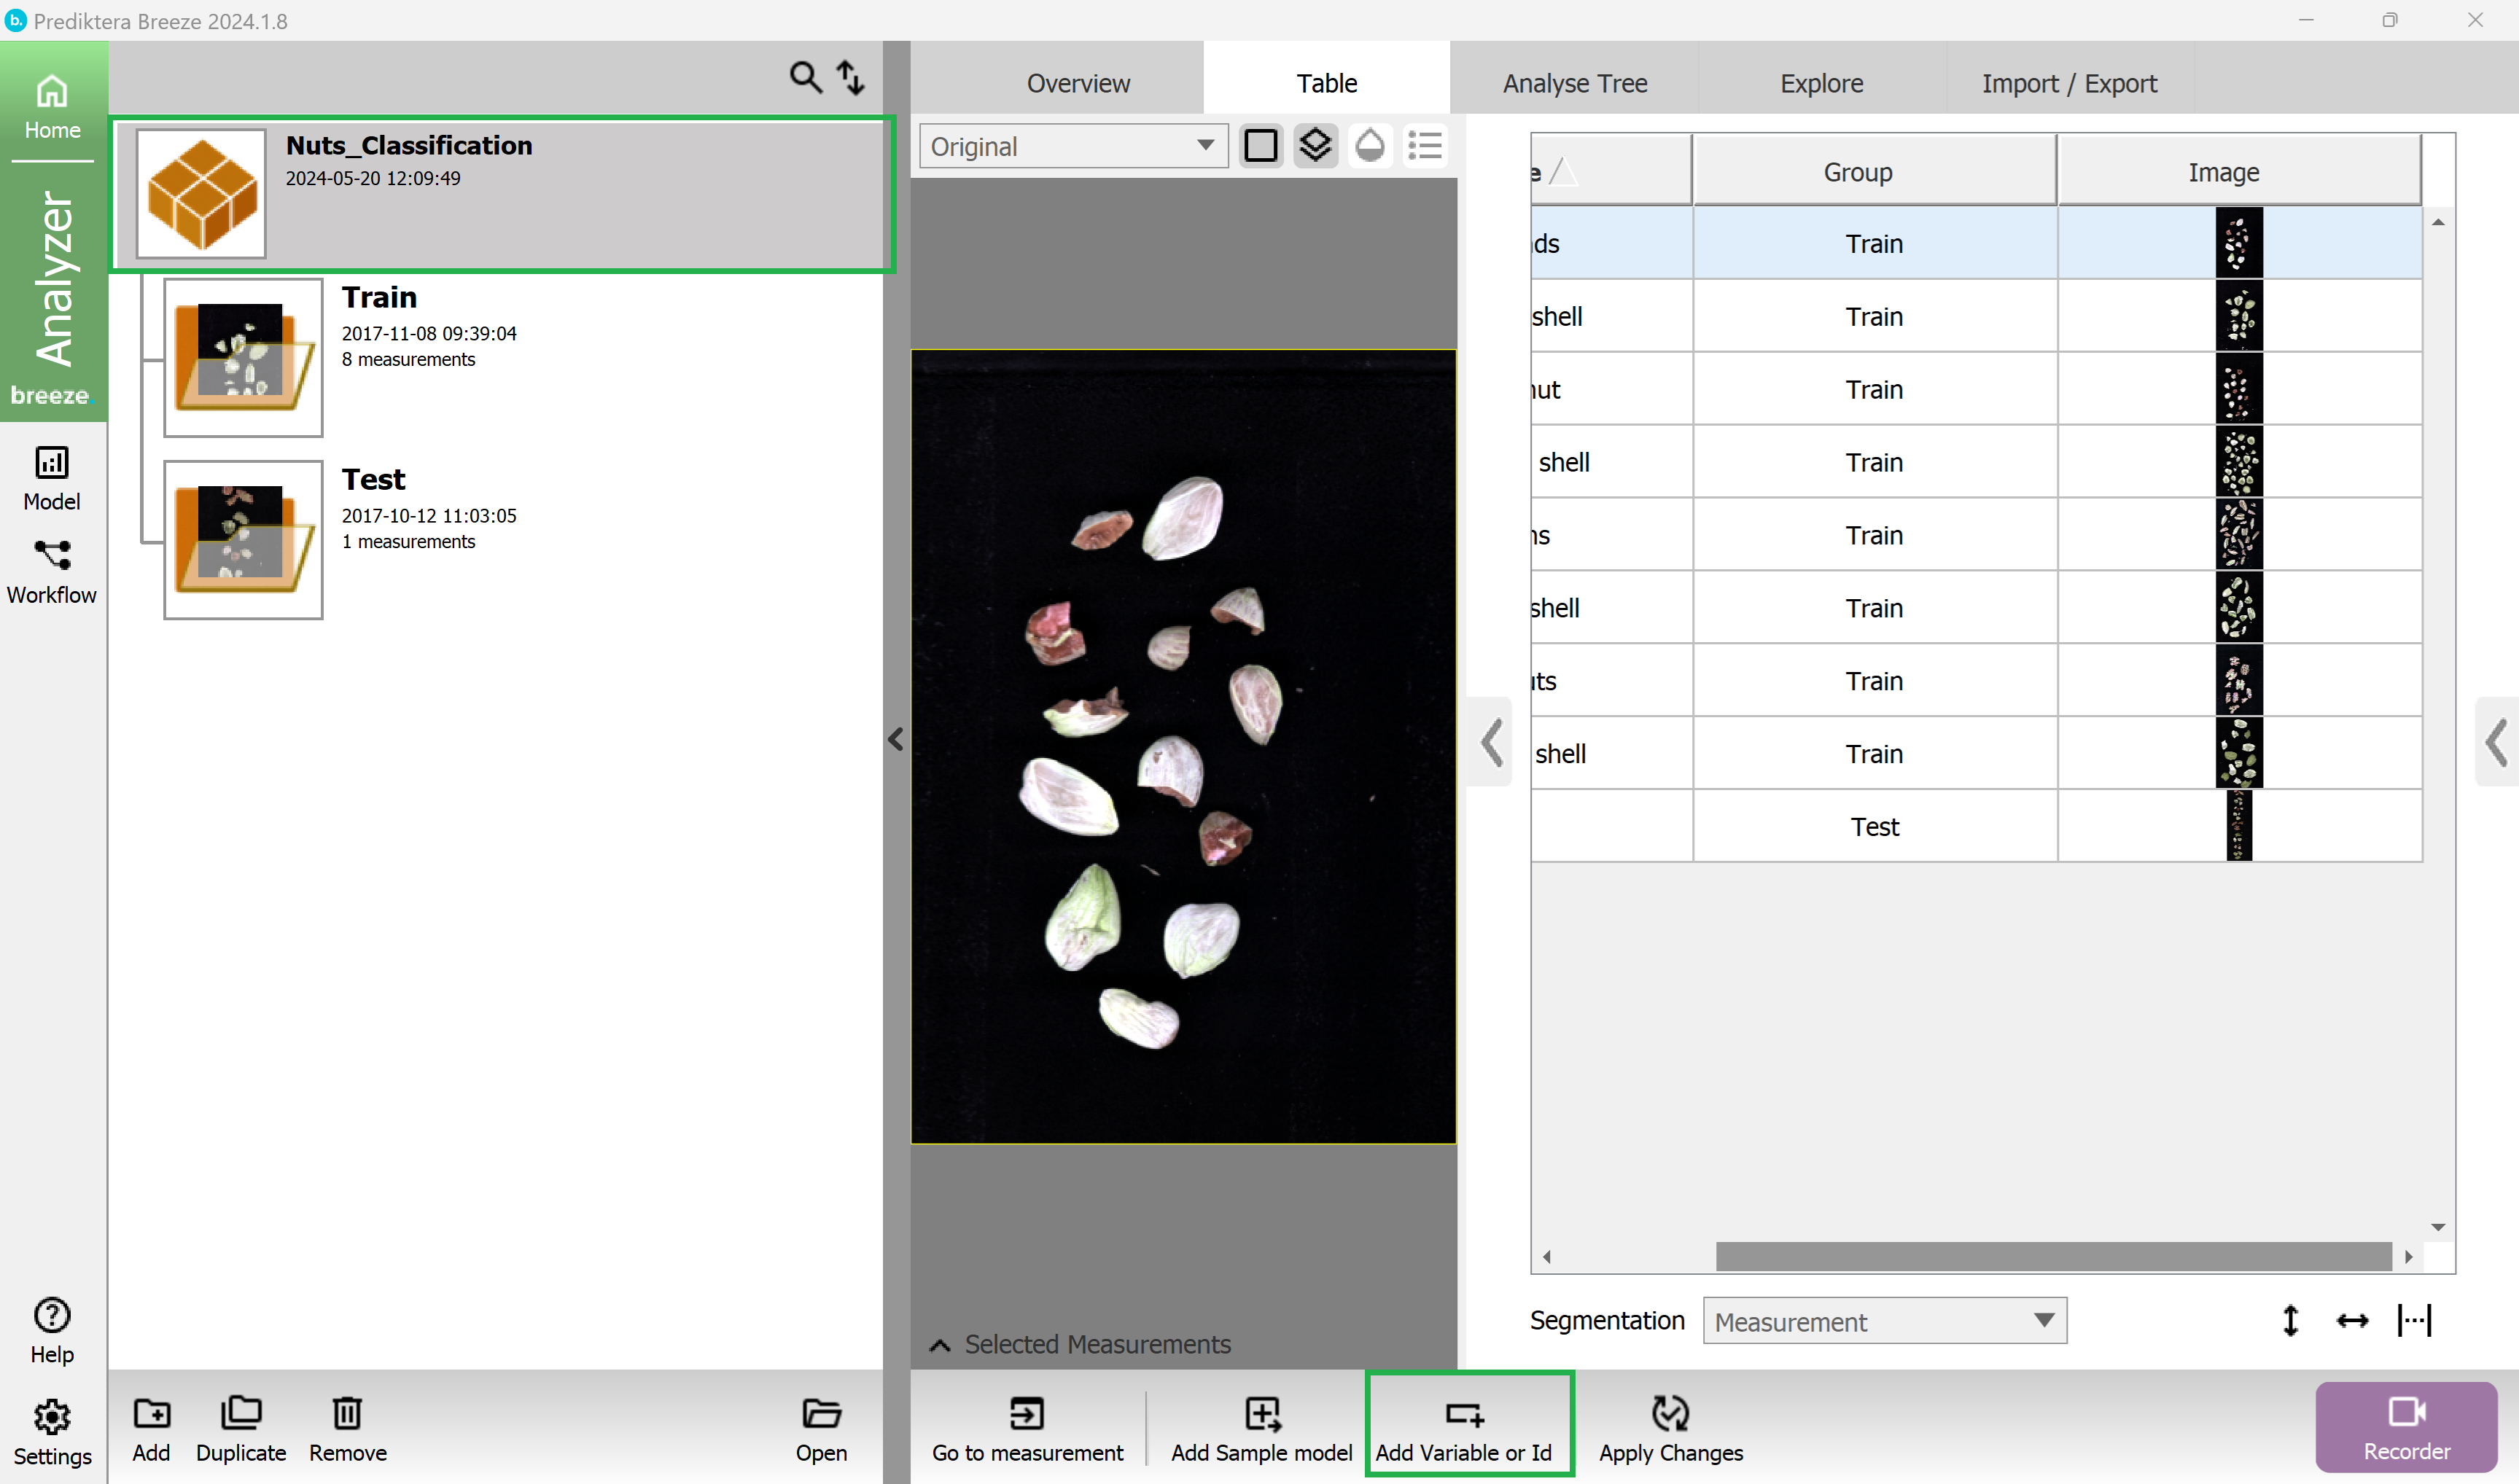Click the Apply Changes button
The height and width of the screenshot is (1484, 2519).
click(1670, 1426)
